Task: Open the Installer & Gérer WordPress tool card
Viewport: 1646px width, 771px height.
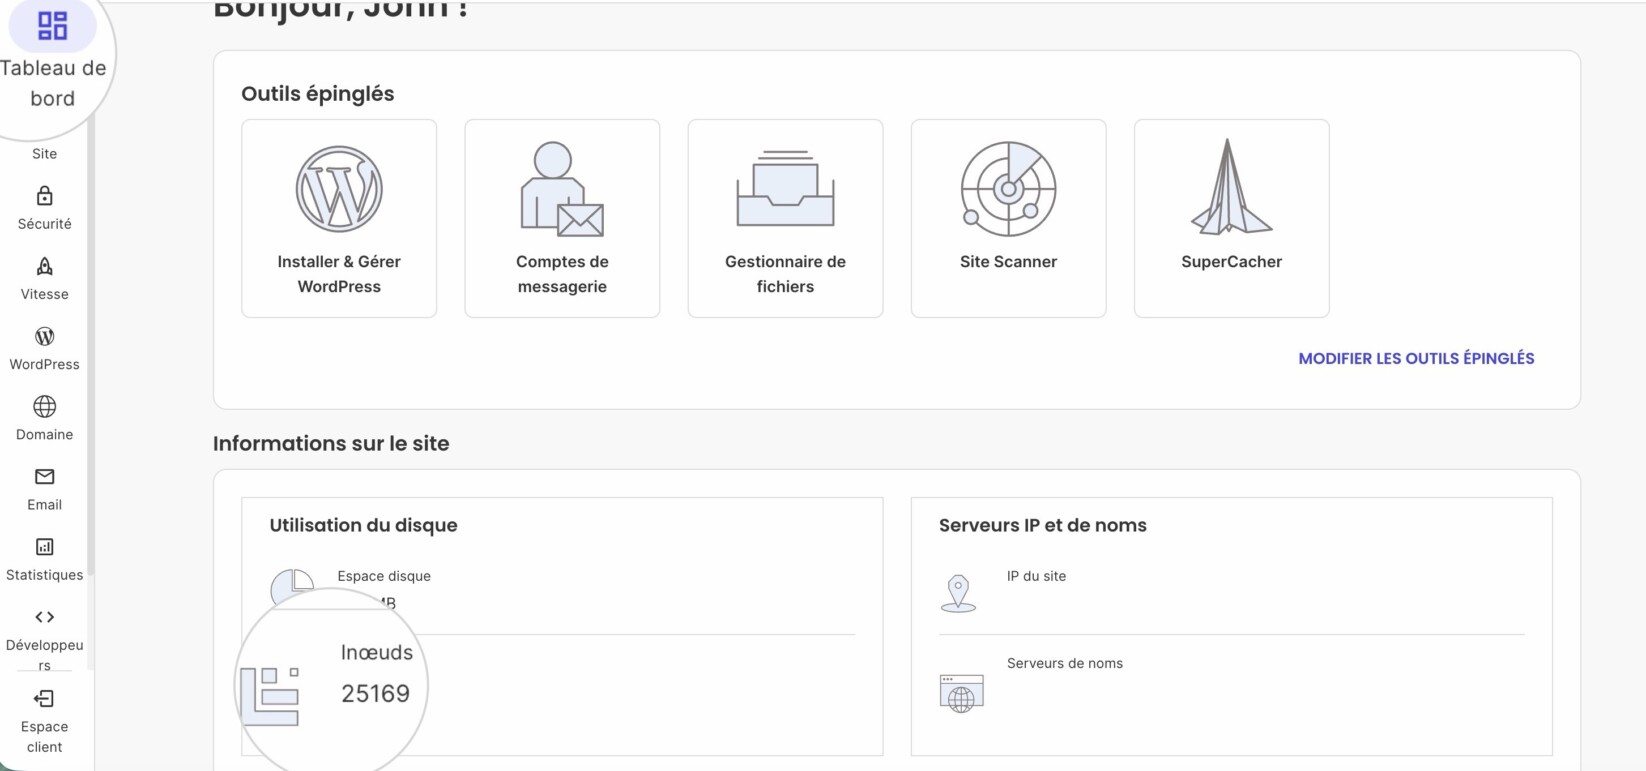Action: pos(339,218)
